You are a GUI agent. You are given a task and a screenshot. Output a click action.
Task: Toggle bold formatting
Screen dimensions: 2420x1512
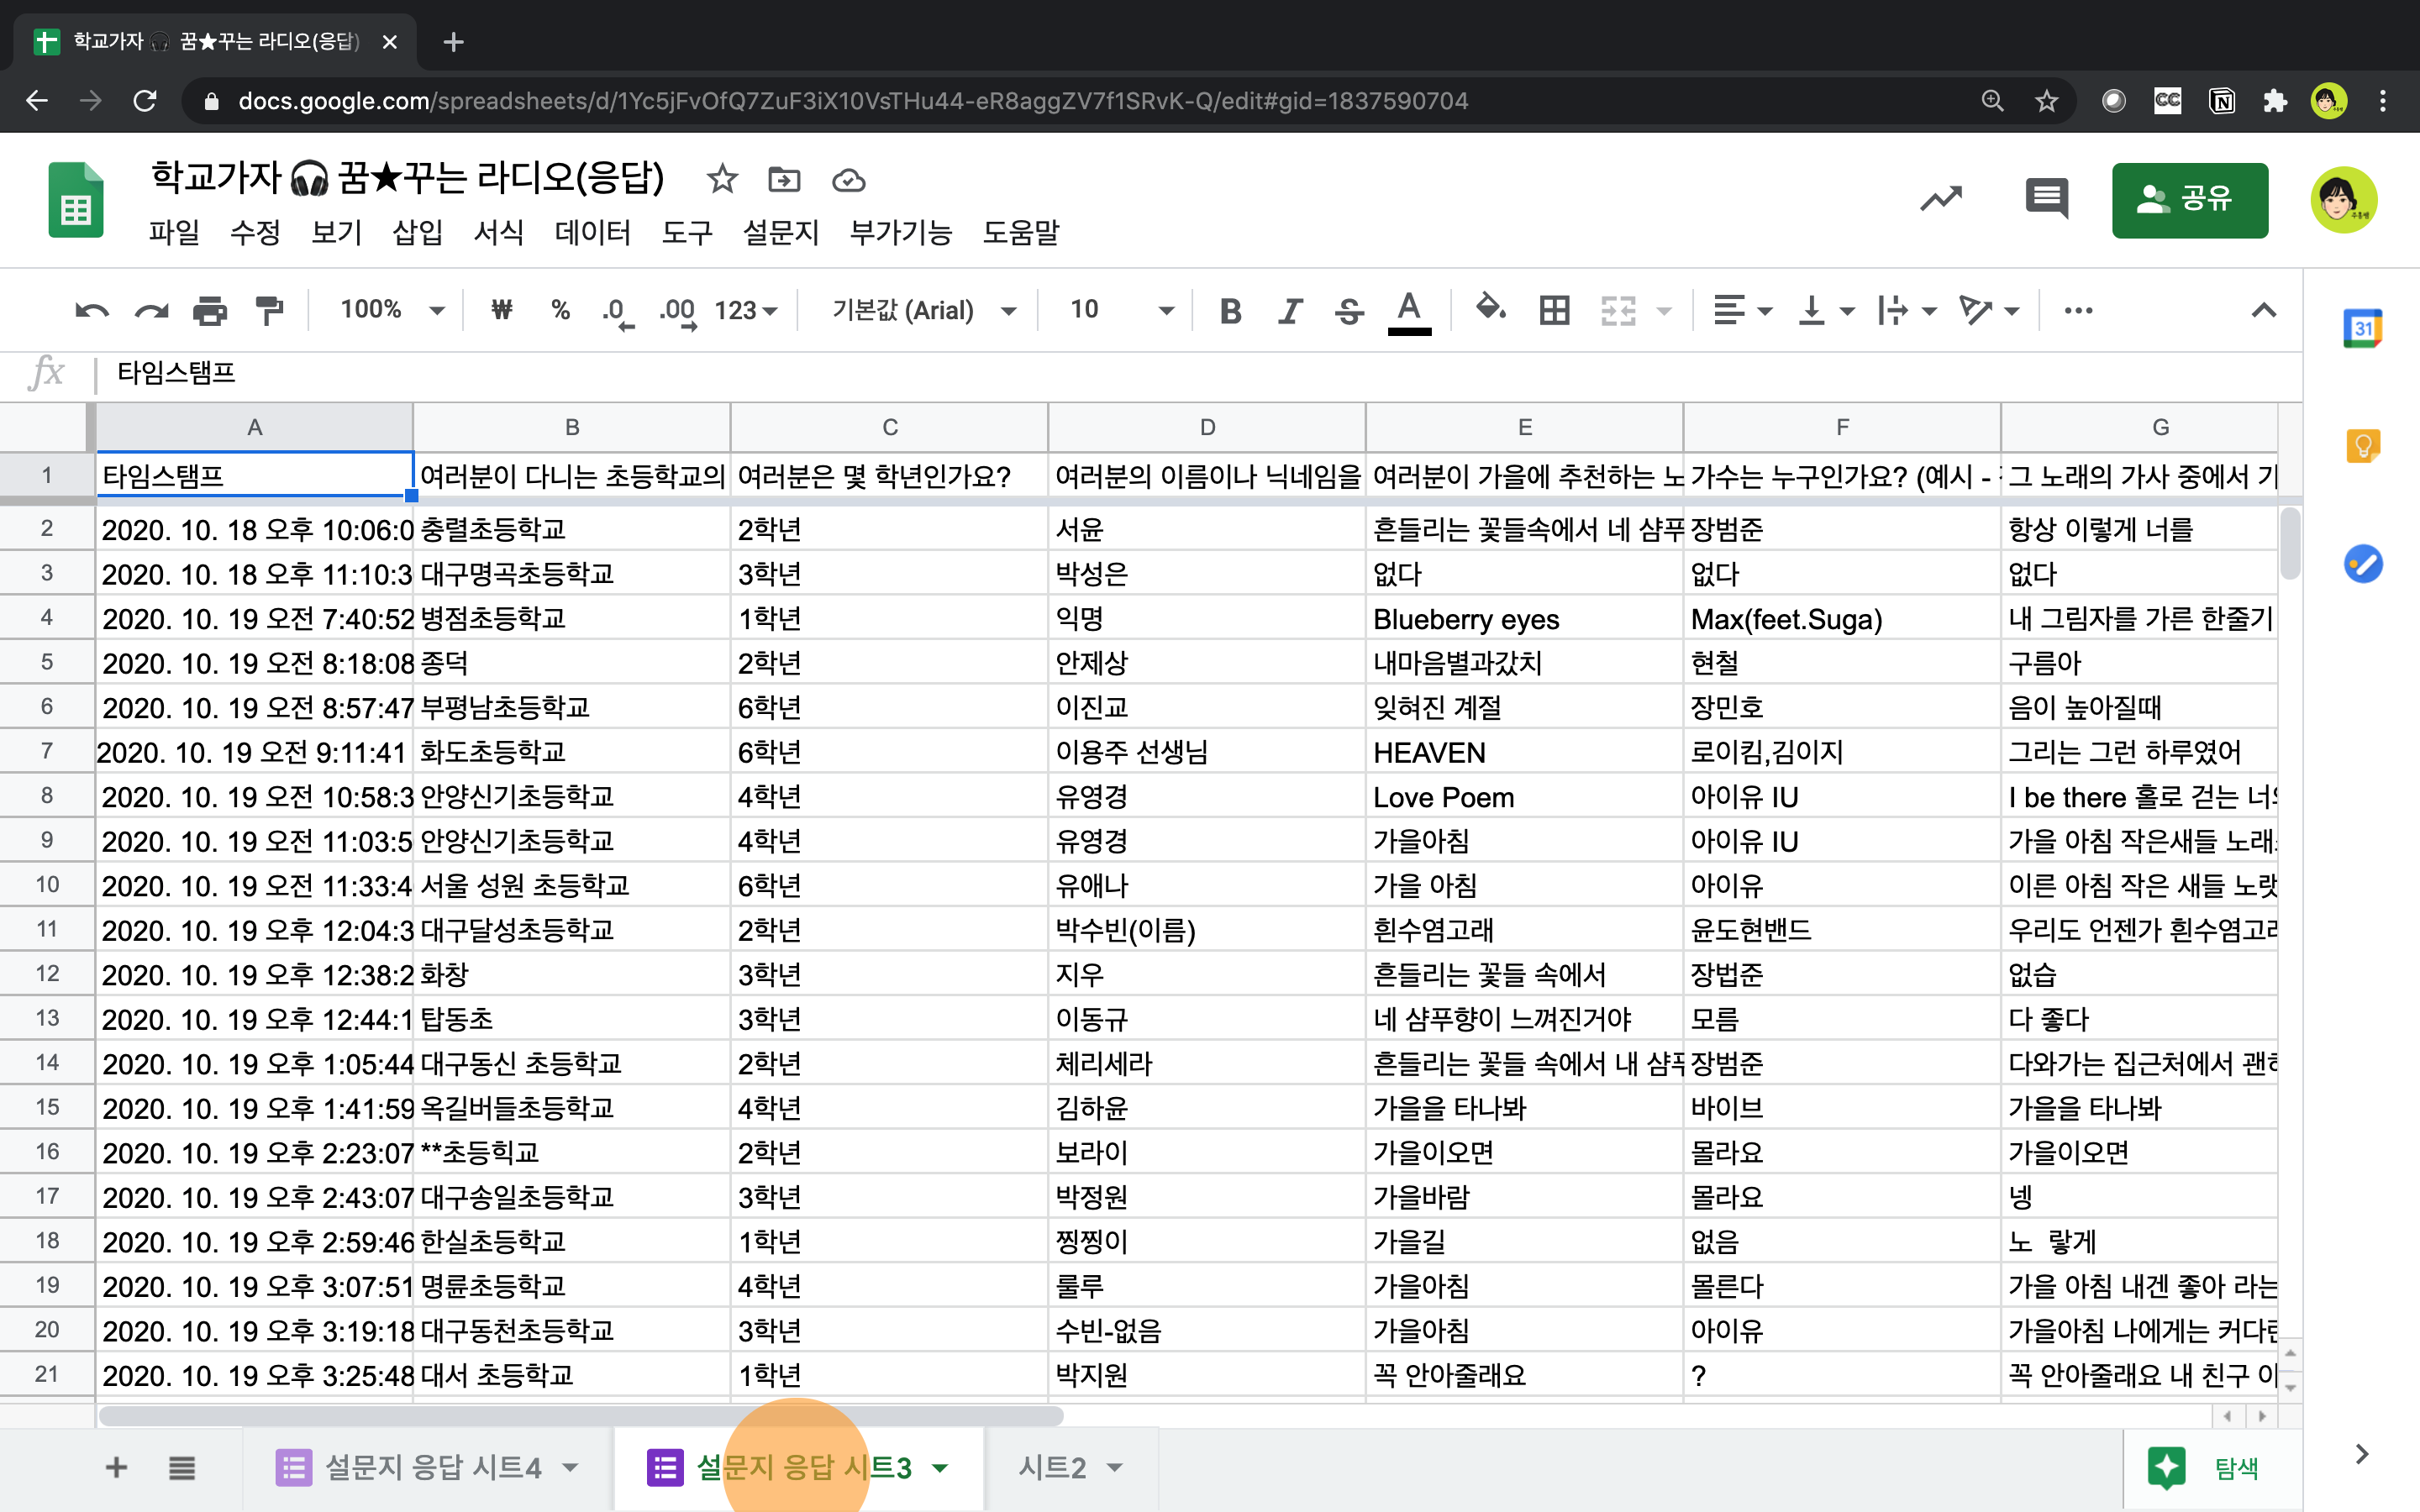(x=1231, y=311)
